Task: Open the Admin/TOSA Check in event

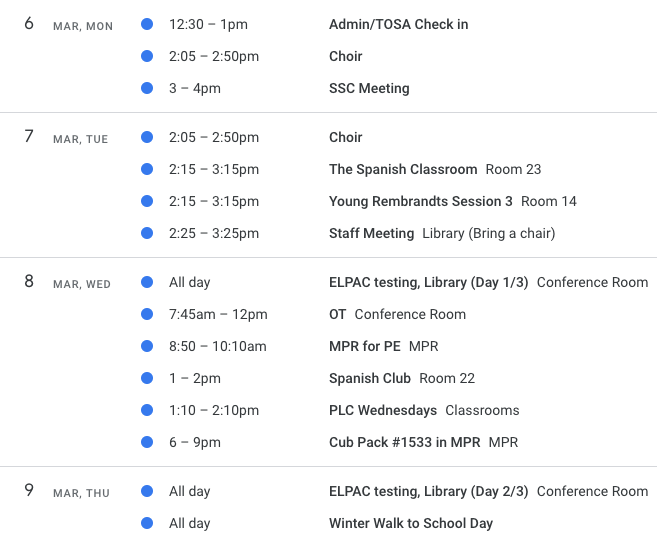Action: click(x=398, y=24)
